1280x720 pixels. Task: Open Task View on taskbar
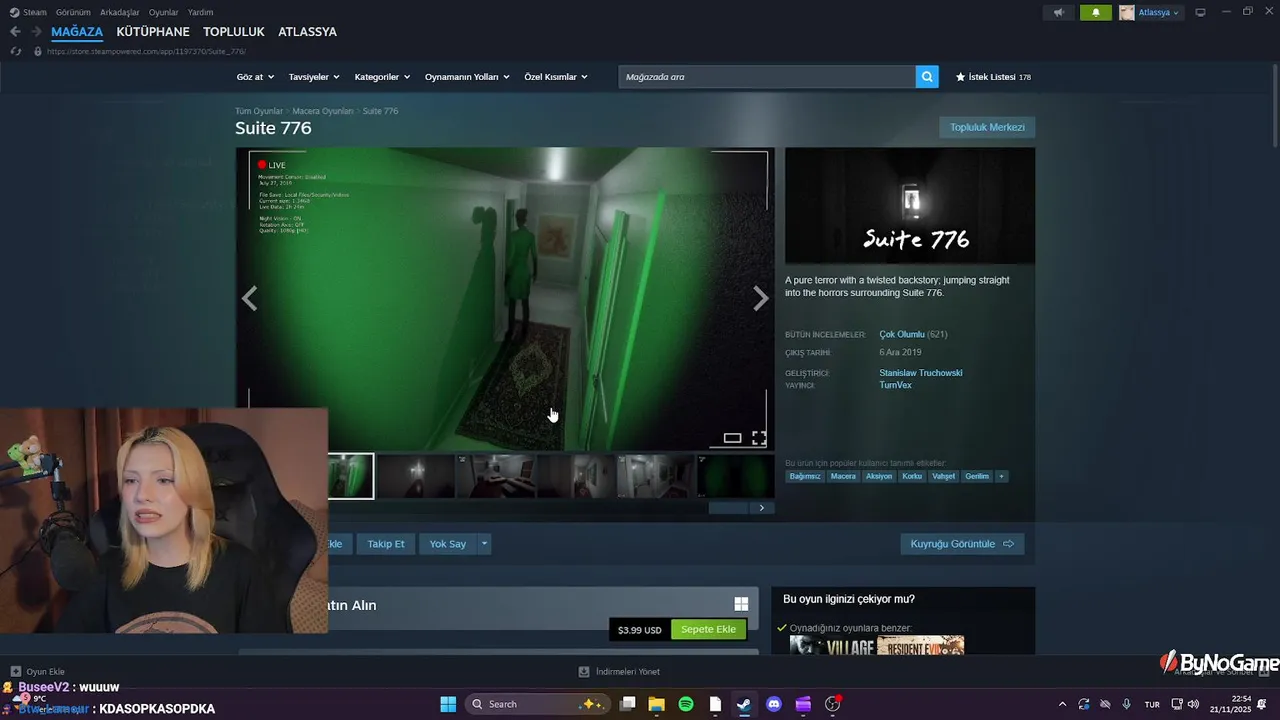[x=628, y=704]
